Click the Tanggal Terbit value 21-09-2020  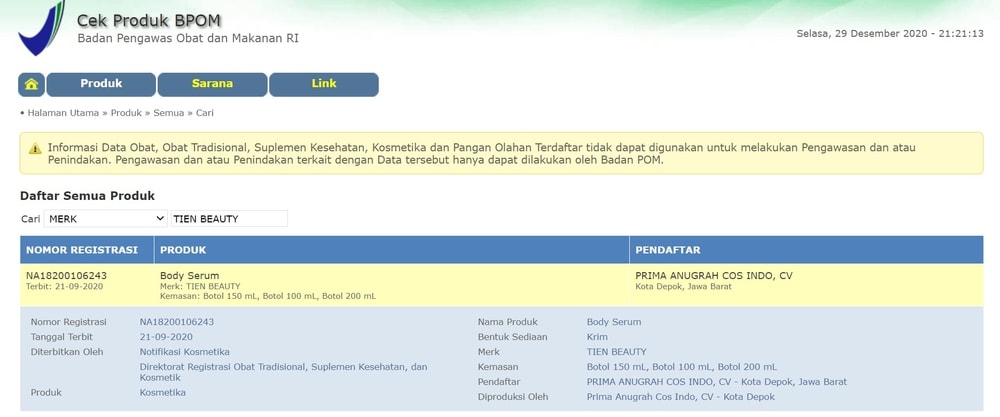[x=166, y=337]
